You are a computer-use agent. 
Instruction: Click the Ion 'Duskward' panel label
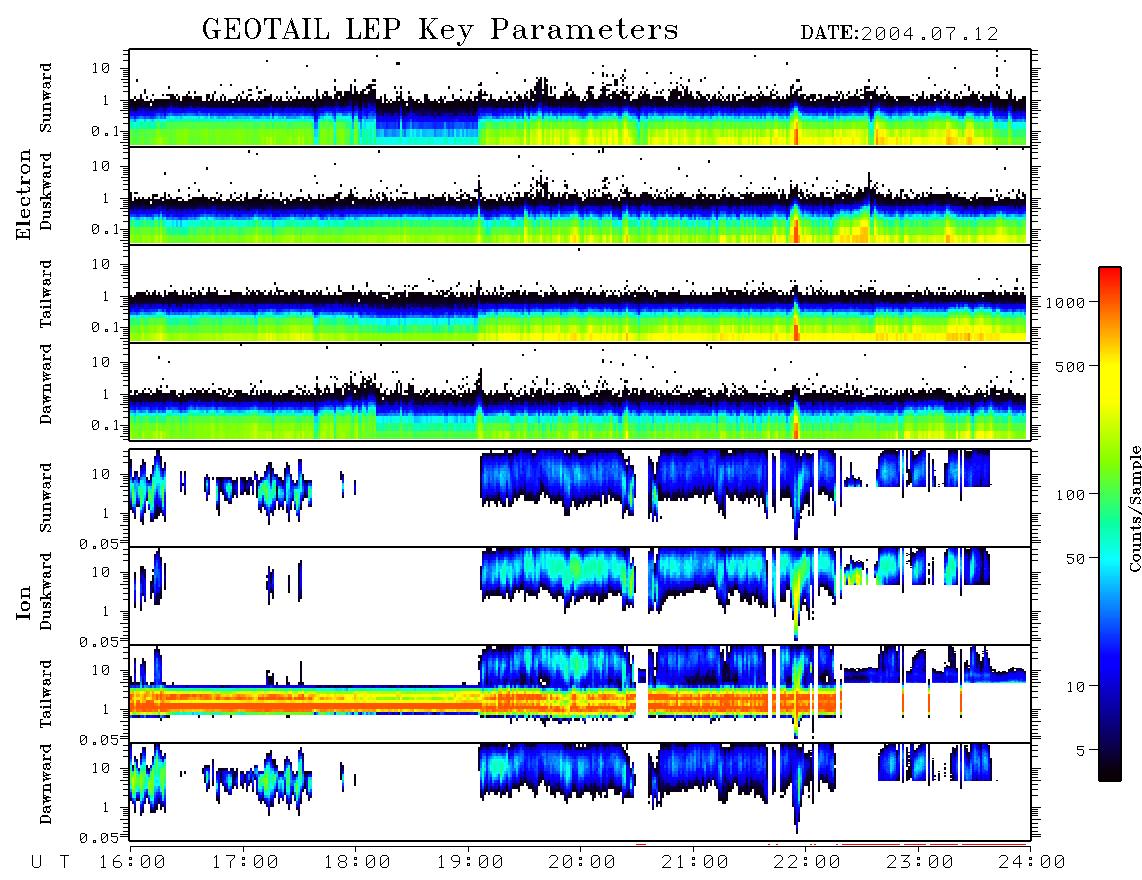(x=46, y=591)
